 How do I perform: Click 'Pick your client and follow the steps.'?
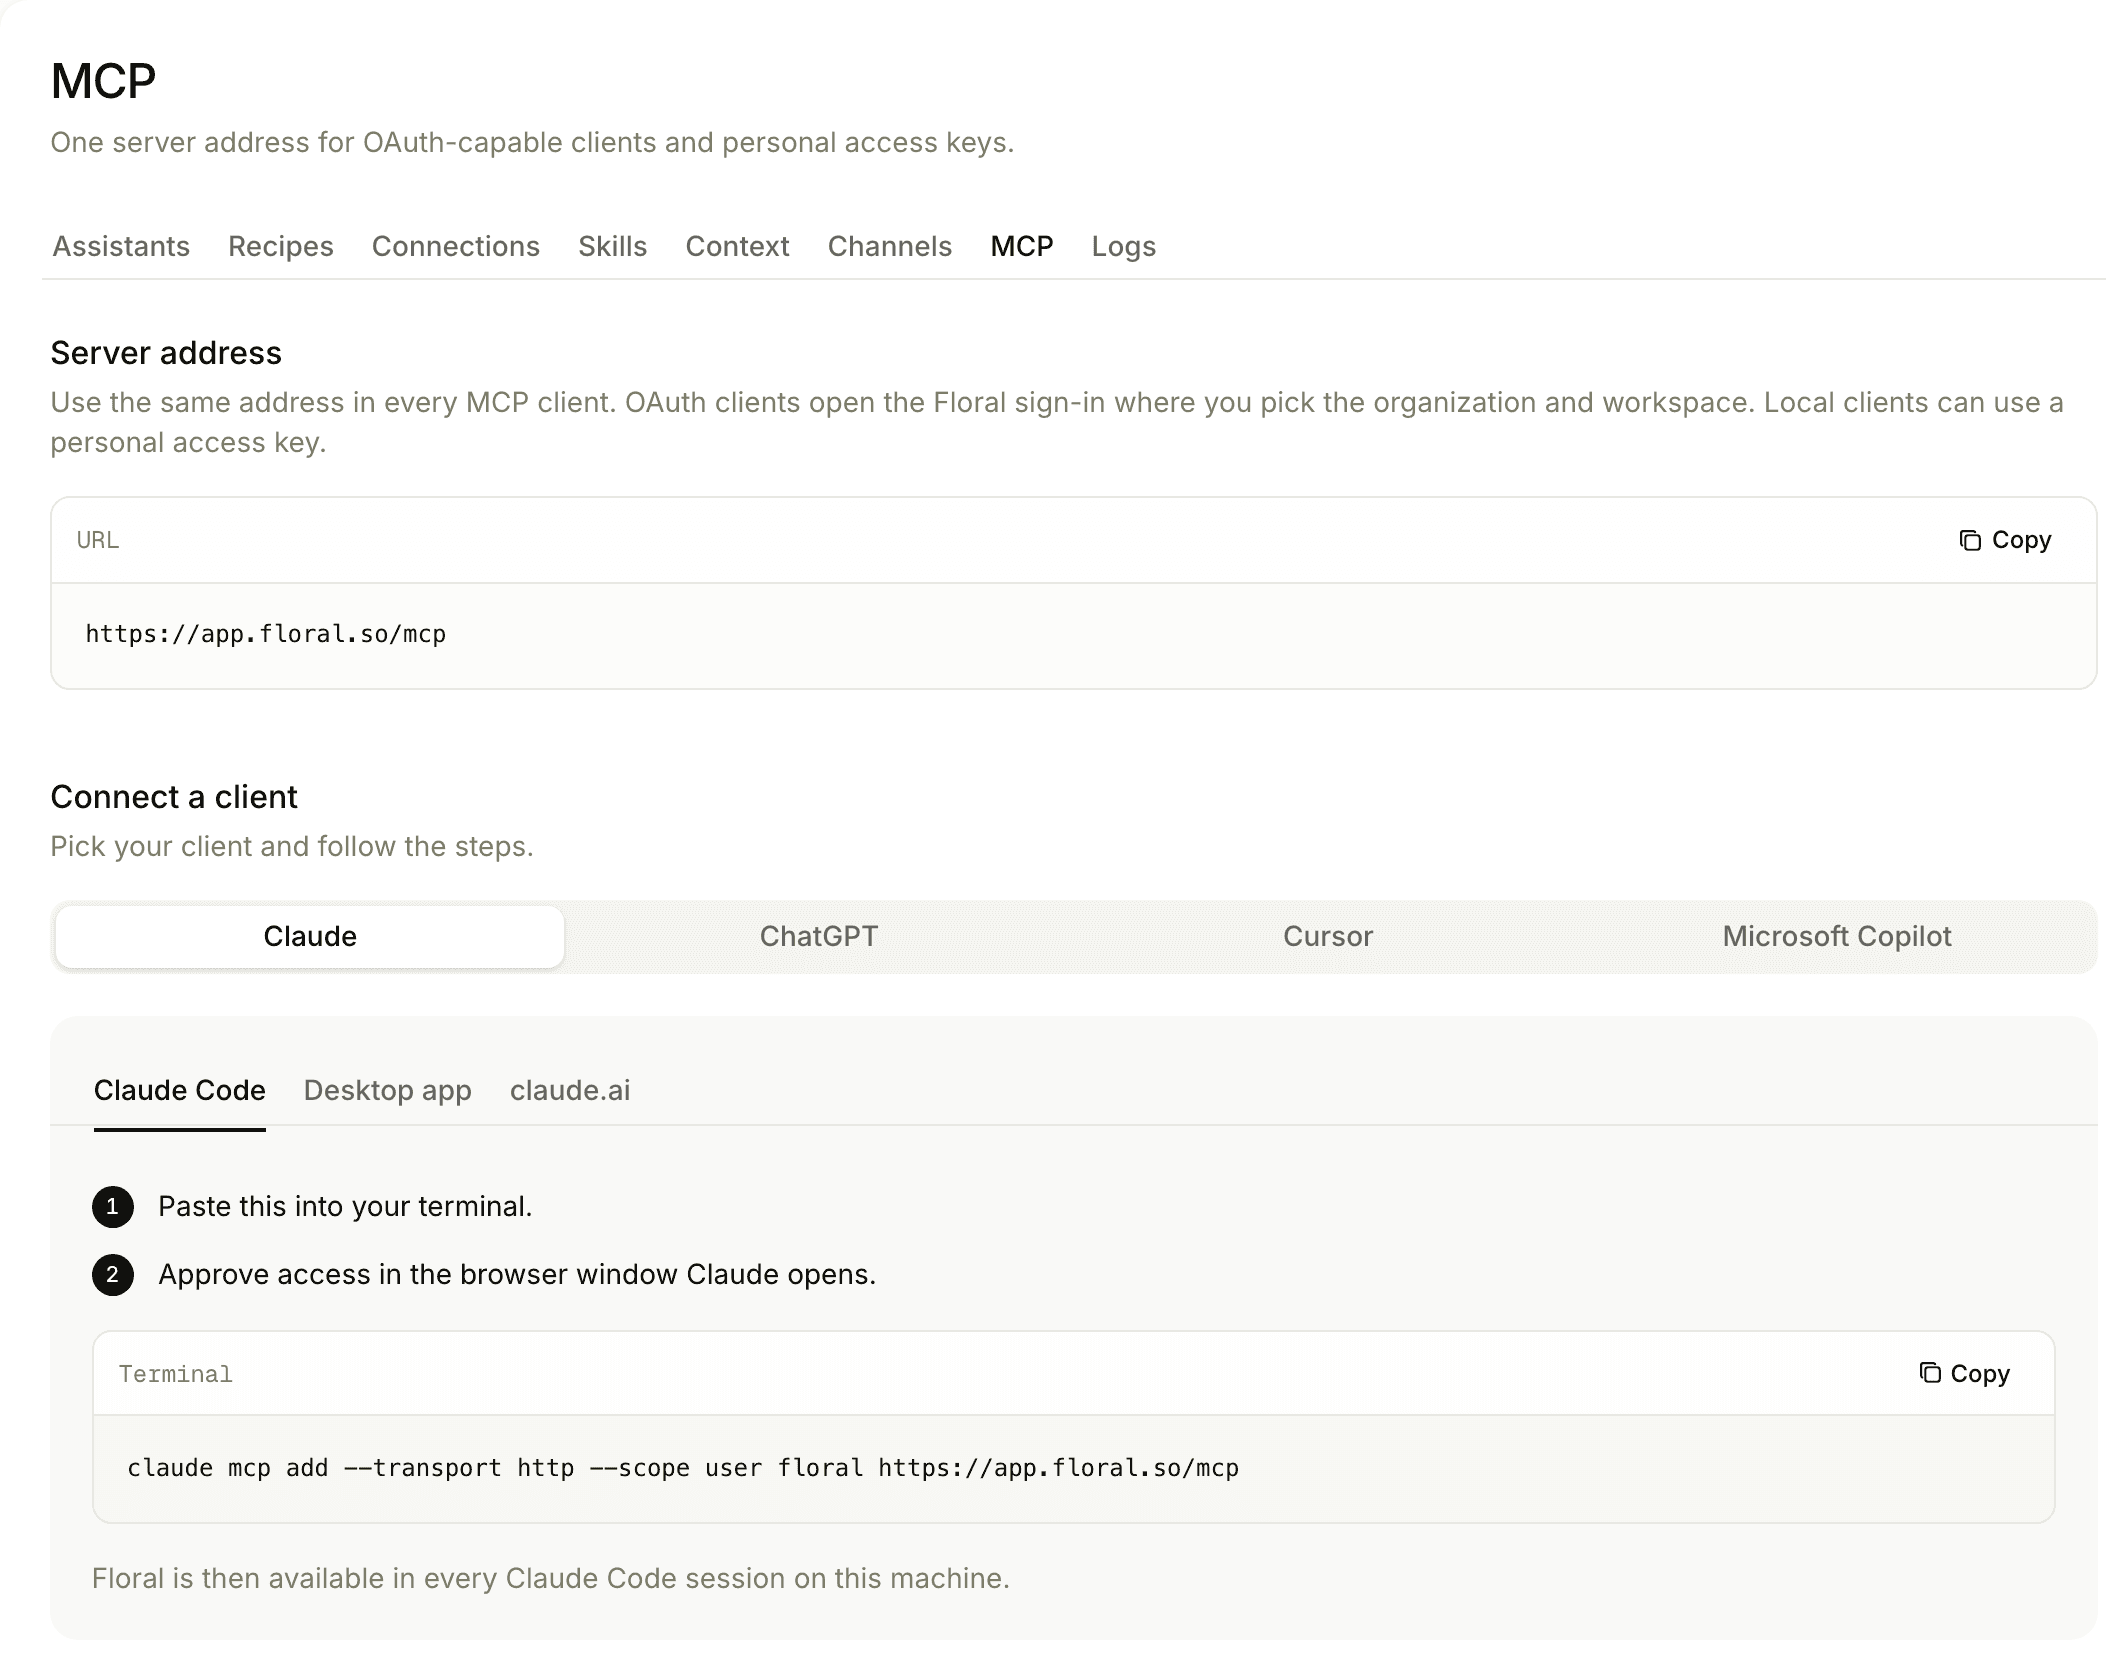click(x=292, y=846)
